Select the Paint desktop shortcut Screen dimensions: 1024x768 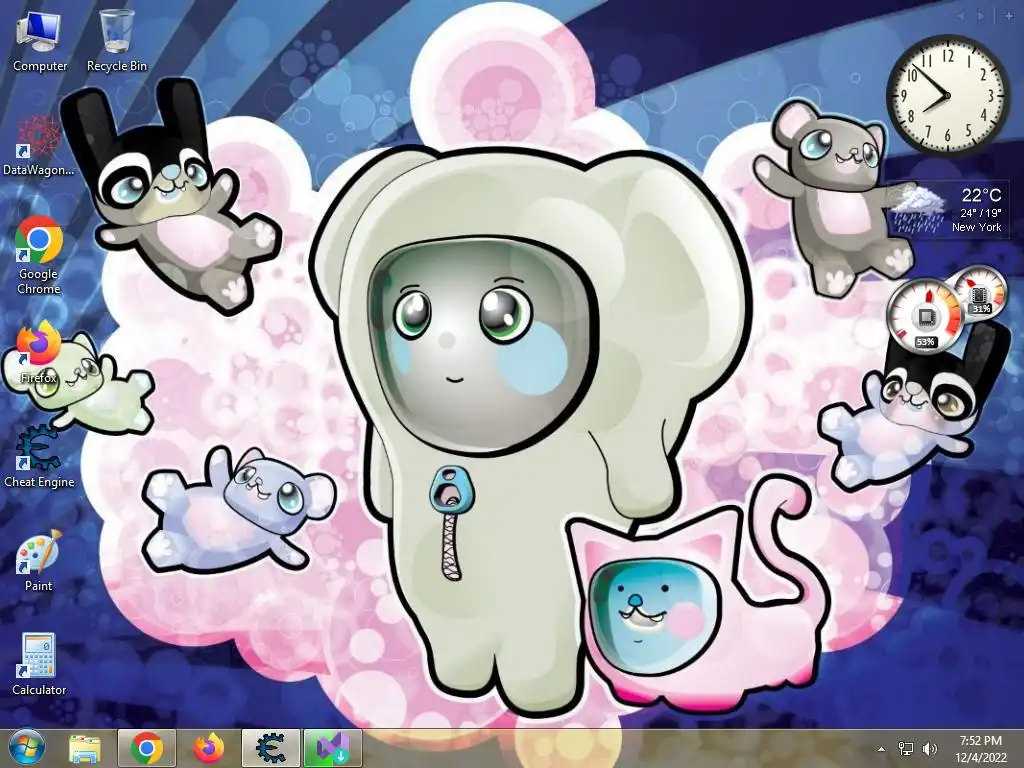click(39, 560)
